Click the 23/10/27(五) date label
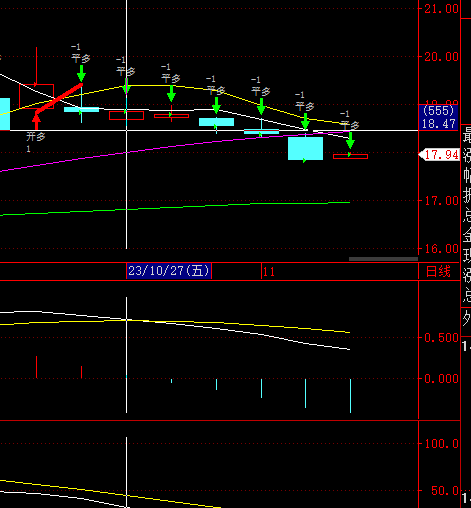The image size is (471, 508). click(x=169, y=271)
